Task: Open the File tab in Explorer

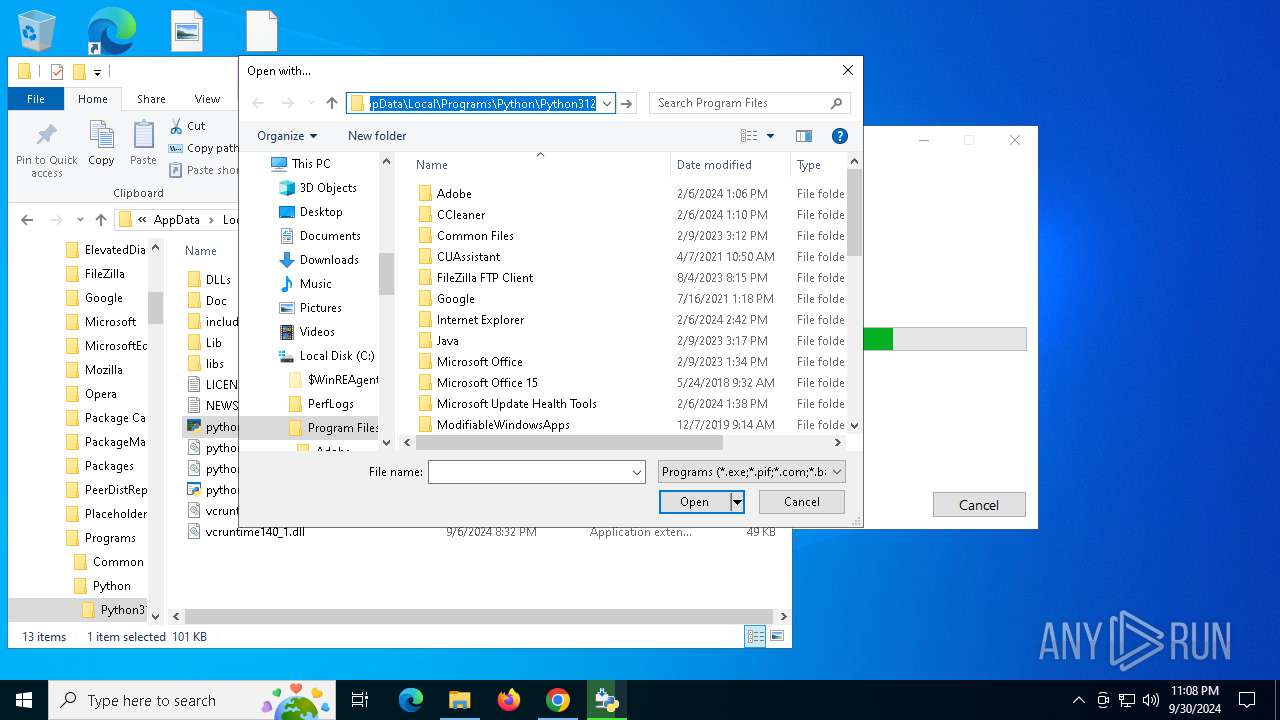Action: tap(36, 99)
